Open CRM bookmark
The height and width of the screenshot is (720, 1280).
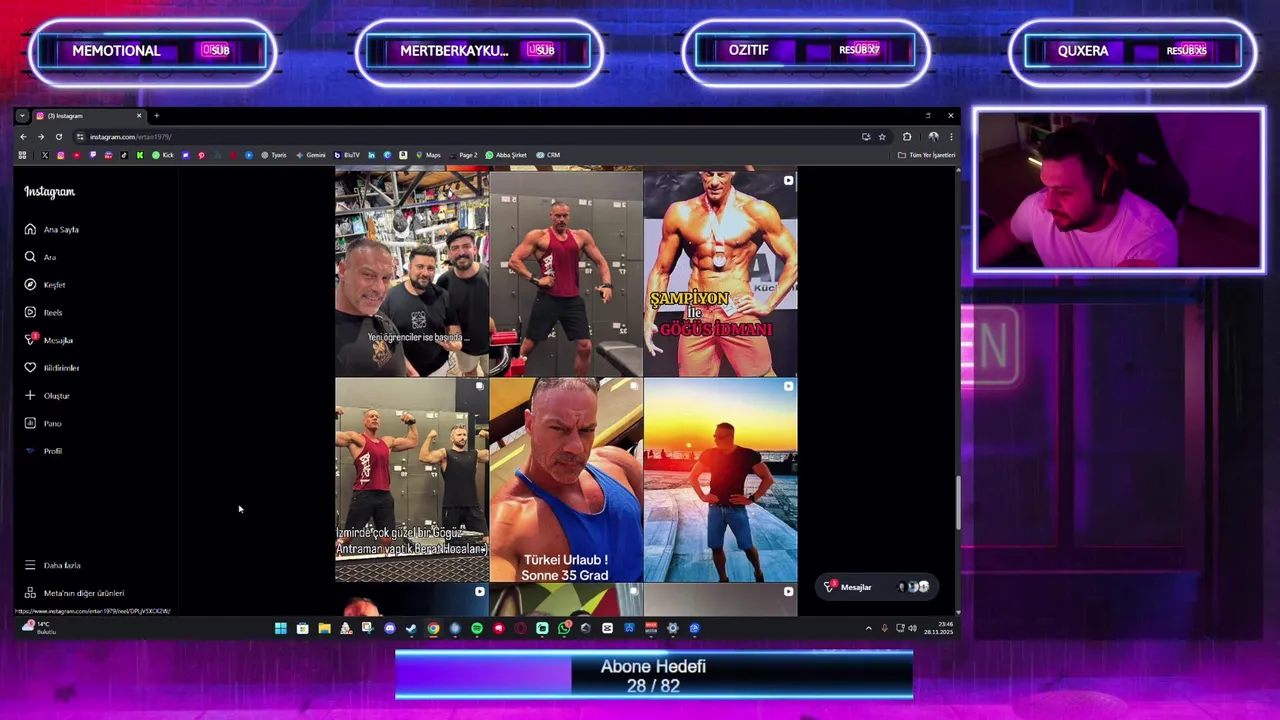pyautogui.click(x=548, y=155)
